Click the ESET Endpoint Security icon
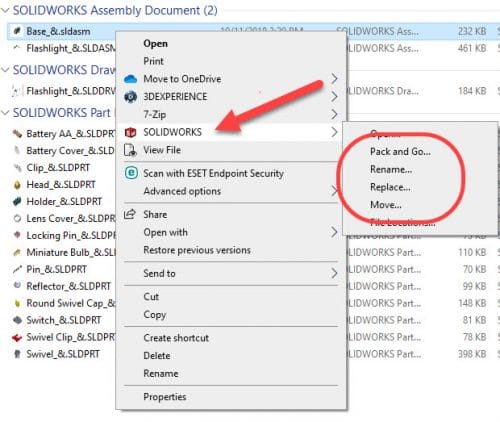Screen dimensions: 500x422 point(131,173)
